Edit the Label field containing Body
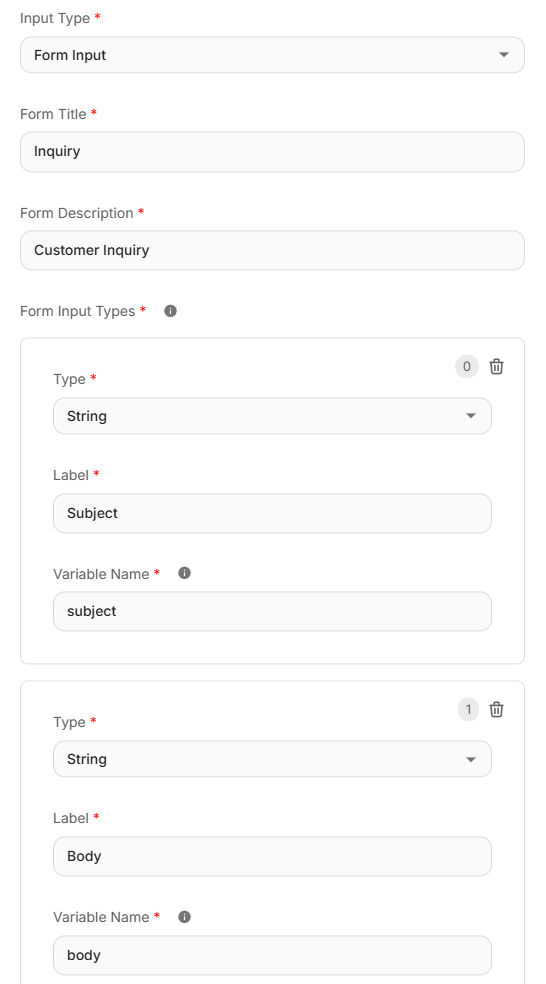The image size is (546, 984). [x=272, y=857]
